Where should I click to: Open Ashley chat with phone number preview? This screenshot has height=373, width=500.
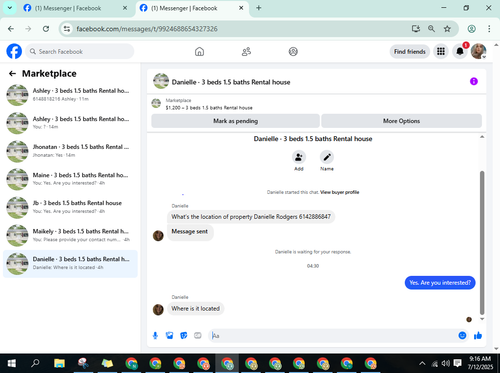tap(70, 95)
